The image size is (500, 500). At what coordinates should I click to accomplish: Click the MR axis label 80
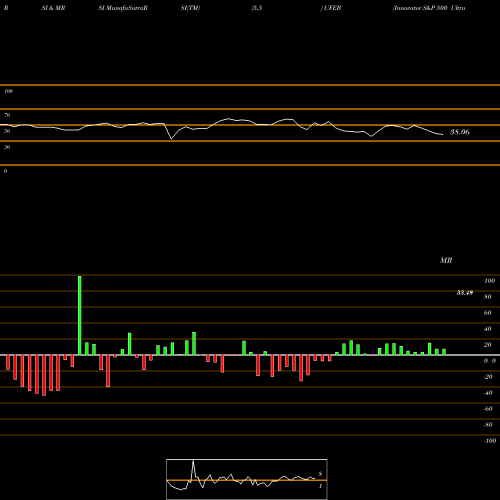click(488, 297)
